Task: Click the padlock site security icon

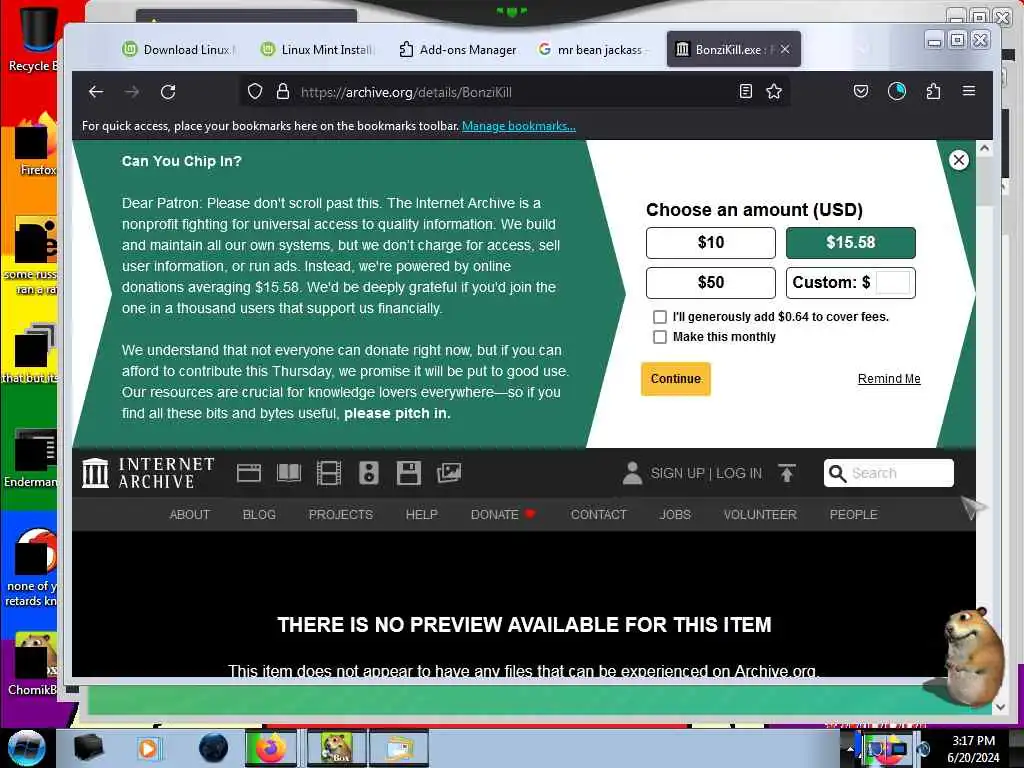Action: (282, 91)
